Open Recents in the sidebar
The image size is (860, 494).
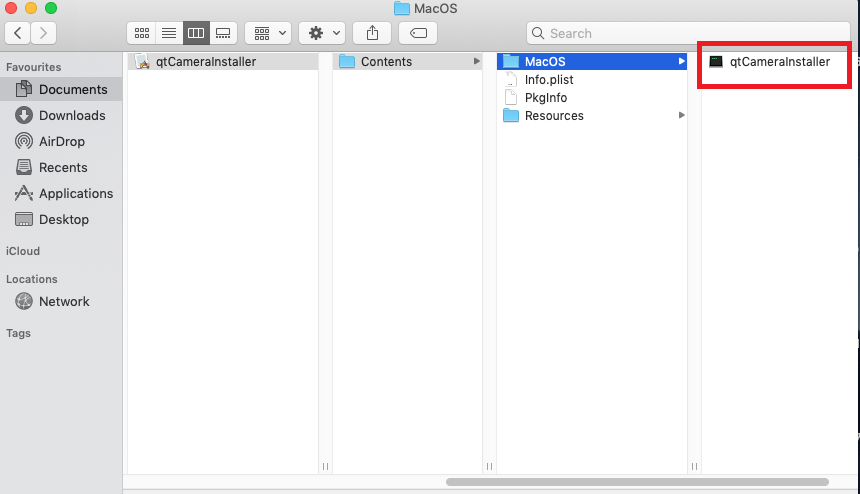tap(61, 167)
